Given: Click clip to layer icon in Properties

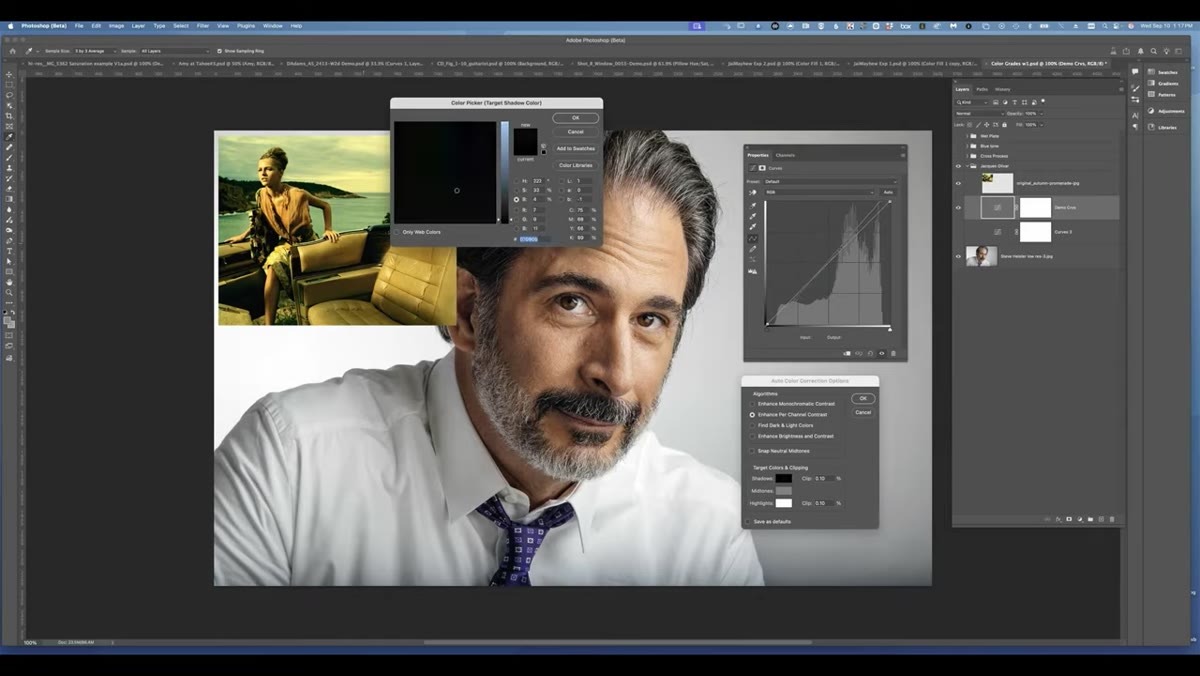Looking at the screenshot, I should point(847,353).
